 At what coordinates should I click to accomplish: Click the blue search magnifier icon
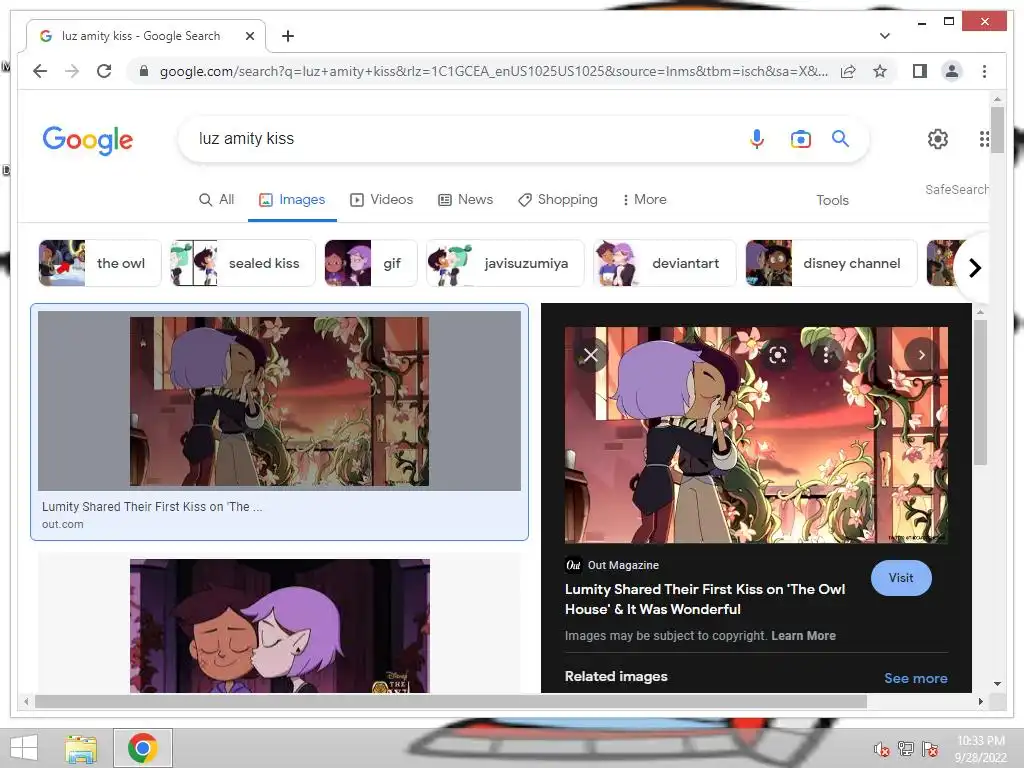(840, 138)
